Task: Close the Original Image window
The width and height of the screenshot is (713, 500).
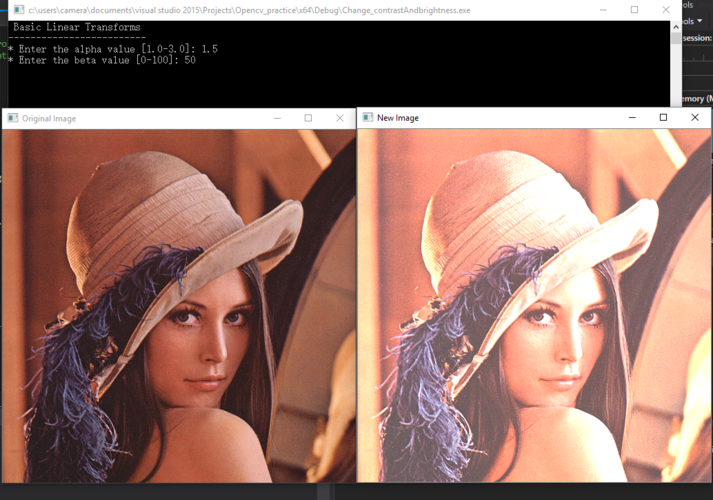Action: (340, 118)
